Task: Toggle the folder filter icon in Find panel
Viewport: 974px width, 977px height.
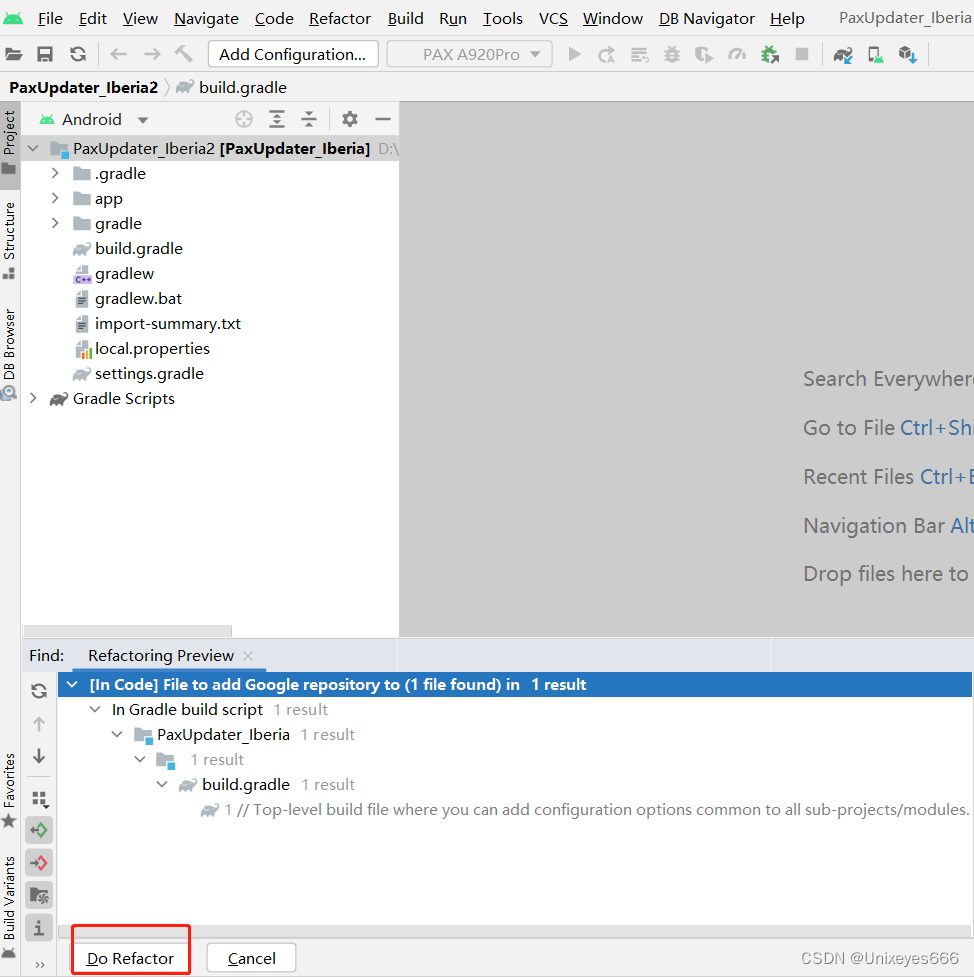Action: tap(39, 896)
